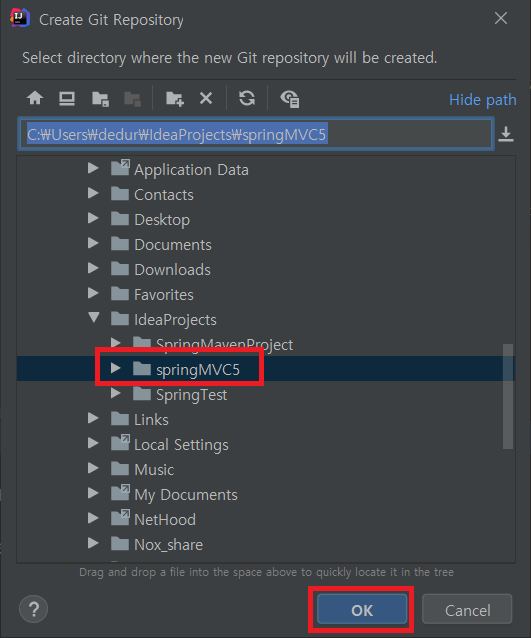Click inside the directory path field
The width and height of the screenshot is (531, 638).
(x=256, y=134)
